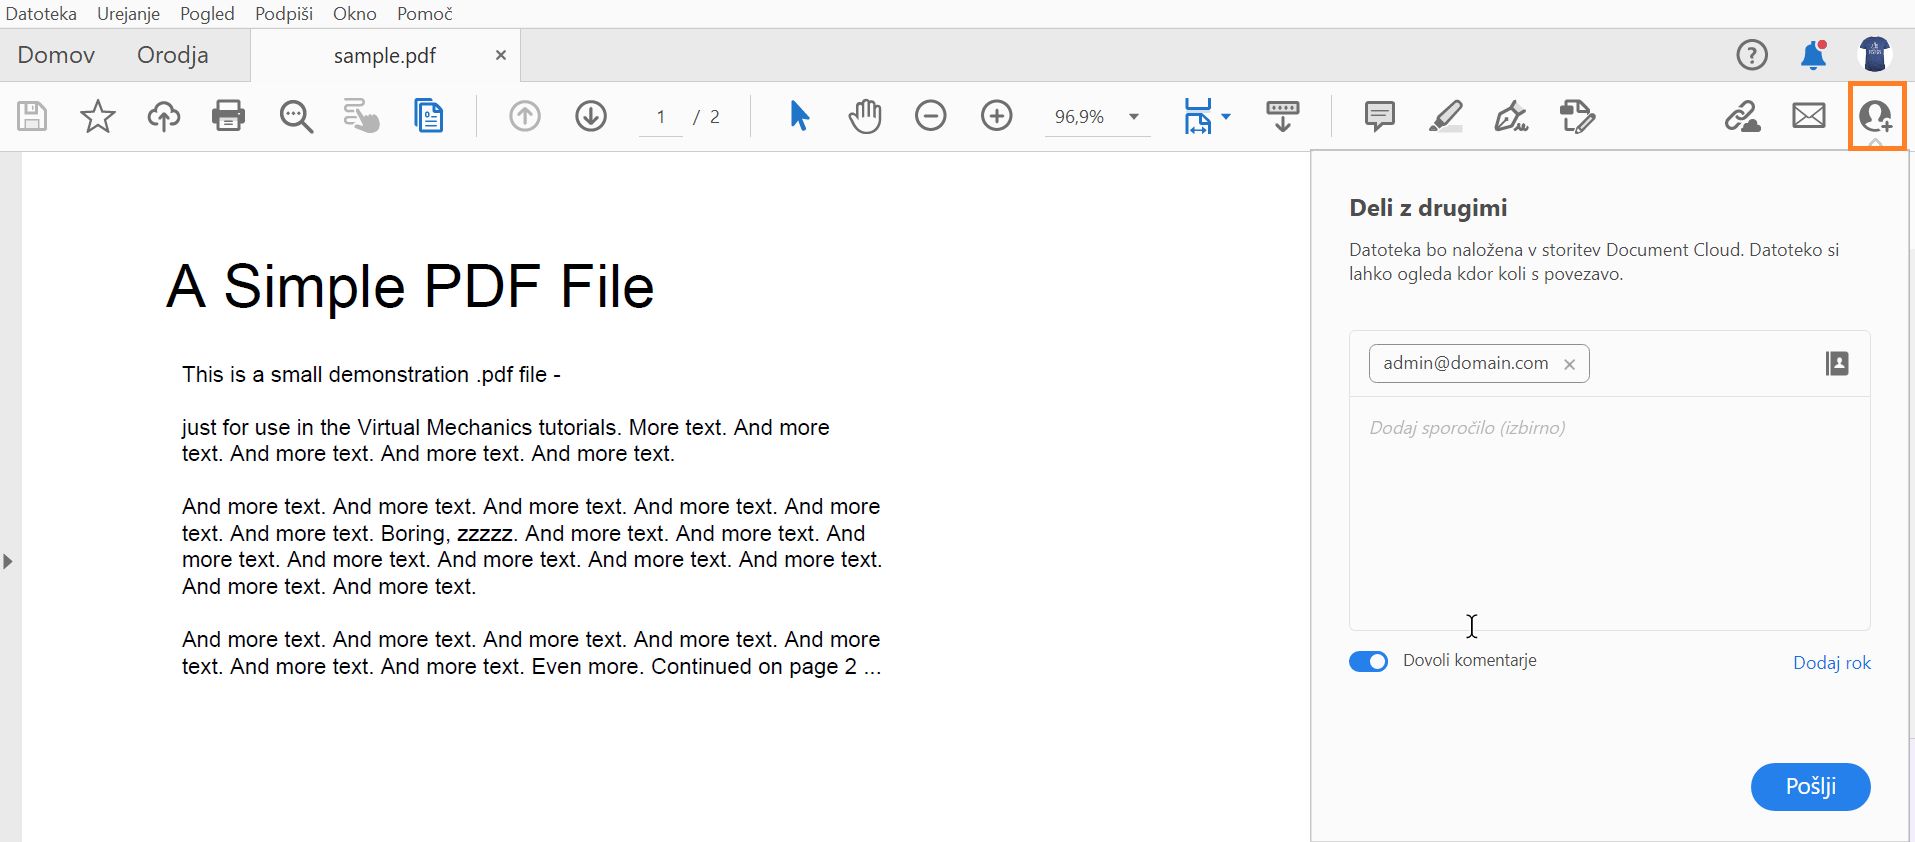Switch to the Orodja tab
This screenshot has width=1915, height=842.
tap(173, 55)
